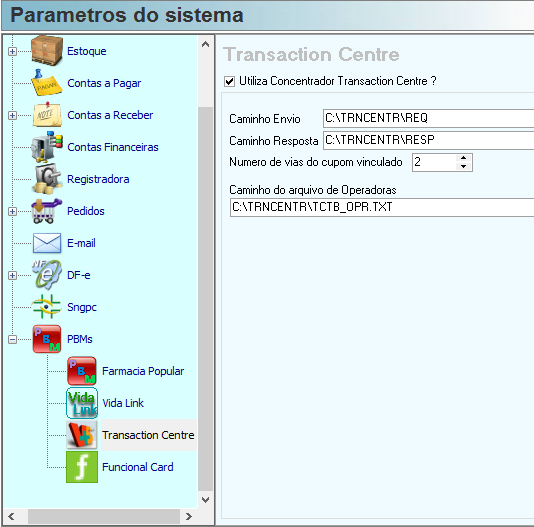
Task: Click the Pedidos label in tree
Action: (x=85, y=211)
